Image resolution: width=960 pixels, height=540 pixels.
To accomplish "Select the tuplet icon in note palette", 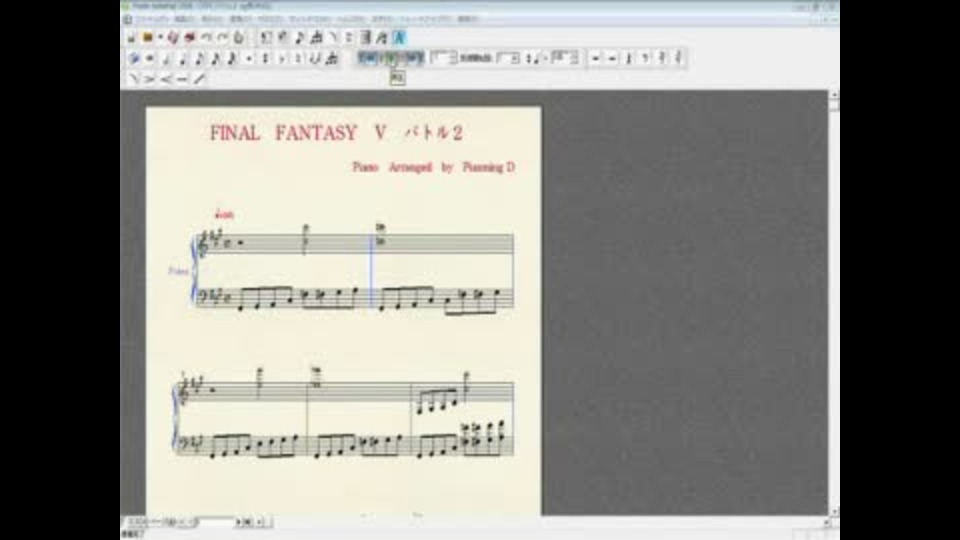I will (x=332, y=59).
